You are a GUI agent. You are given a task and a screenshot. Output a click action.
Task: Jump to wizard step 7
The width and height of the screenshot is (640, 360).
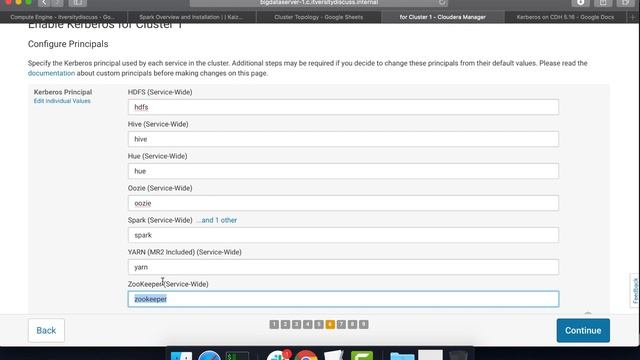341,324
